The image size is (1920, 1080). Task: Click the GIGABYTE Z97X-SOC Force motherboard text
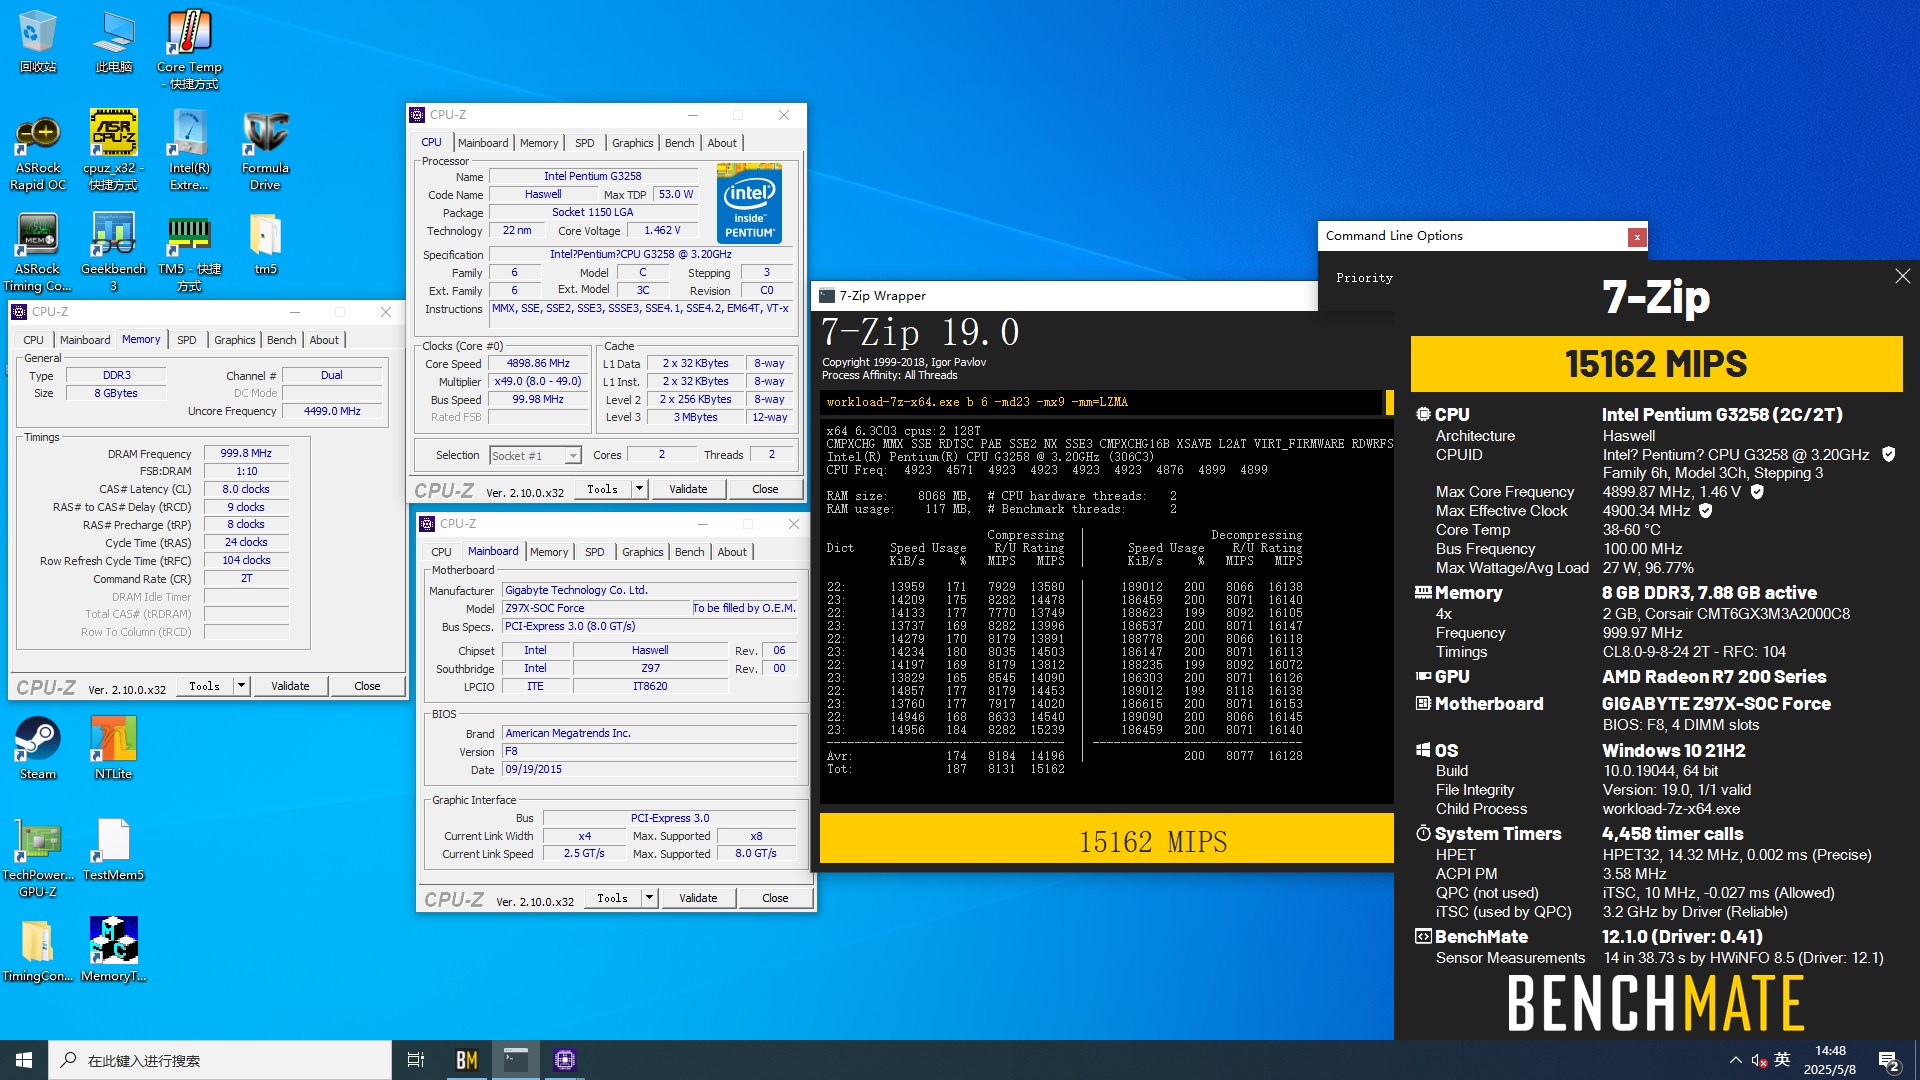pos(1716,704)
